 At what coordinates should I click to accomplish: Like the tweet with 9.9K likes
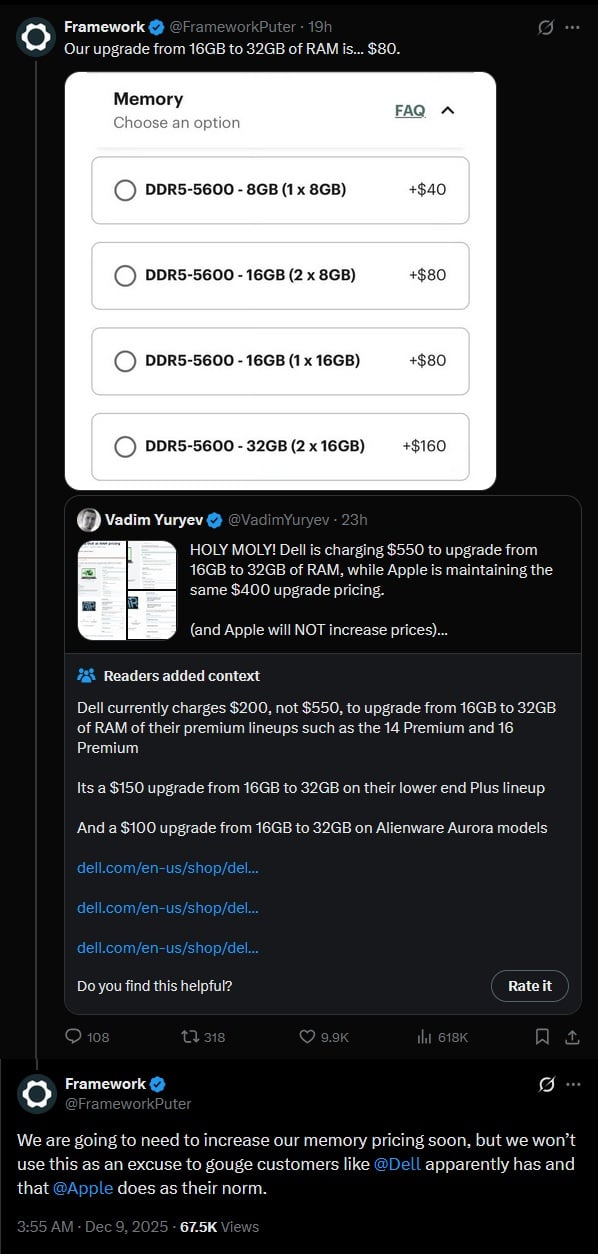(308, 1037)
